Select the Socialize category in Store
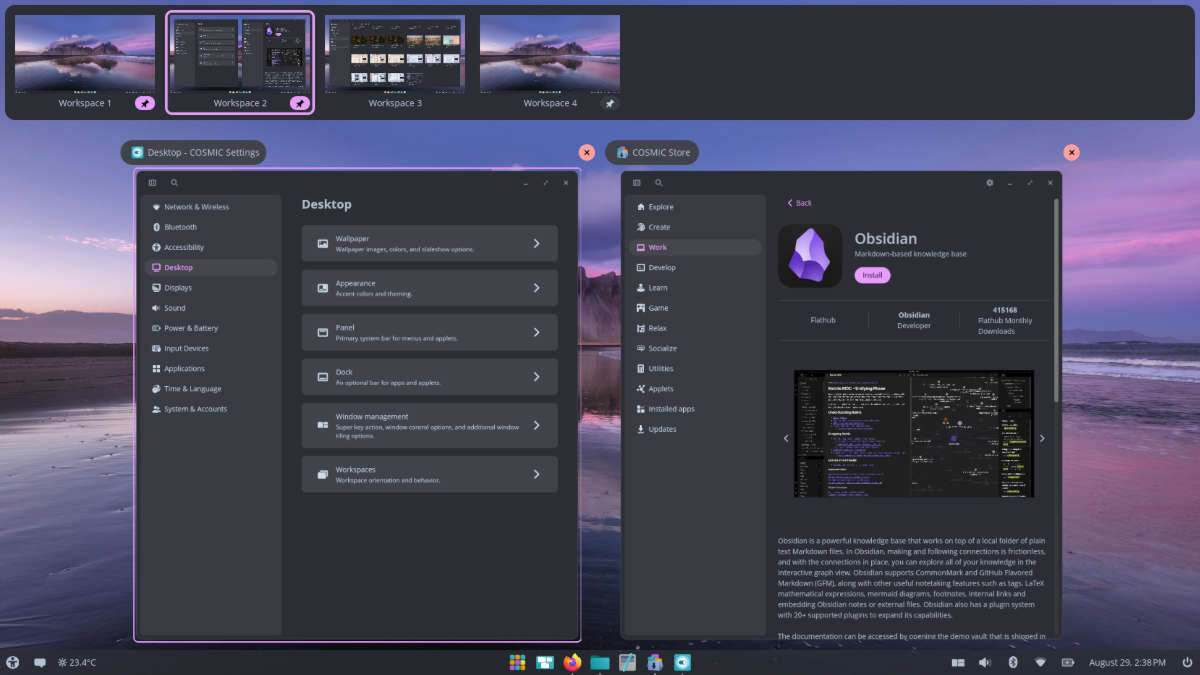 [695, 348]
